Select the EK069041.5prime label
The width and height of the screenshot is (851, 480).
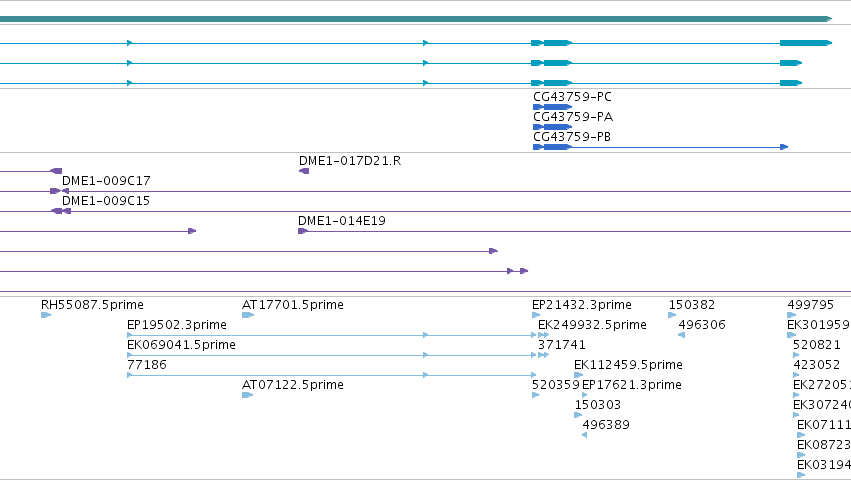(181, 345)
